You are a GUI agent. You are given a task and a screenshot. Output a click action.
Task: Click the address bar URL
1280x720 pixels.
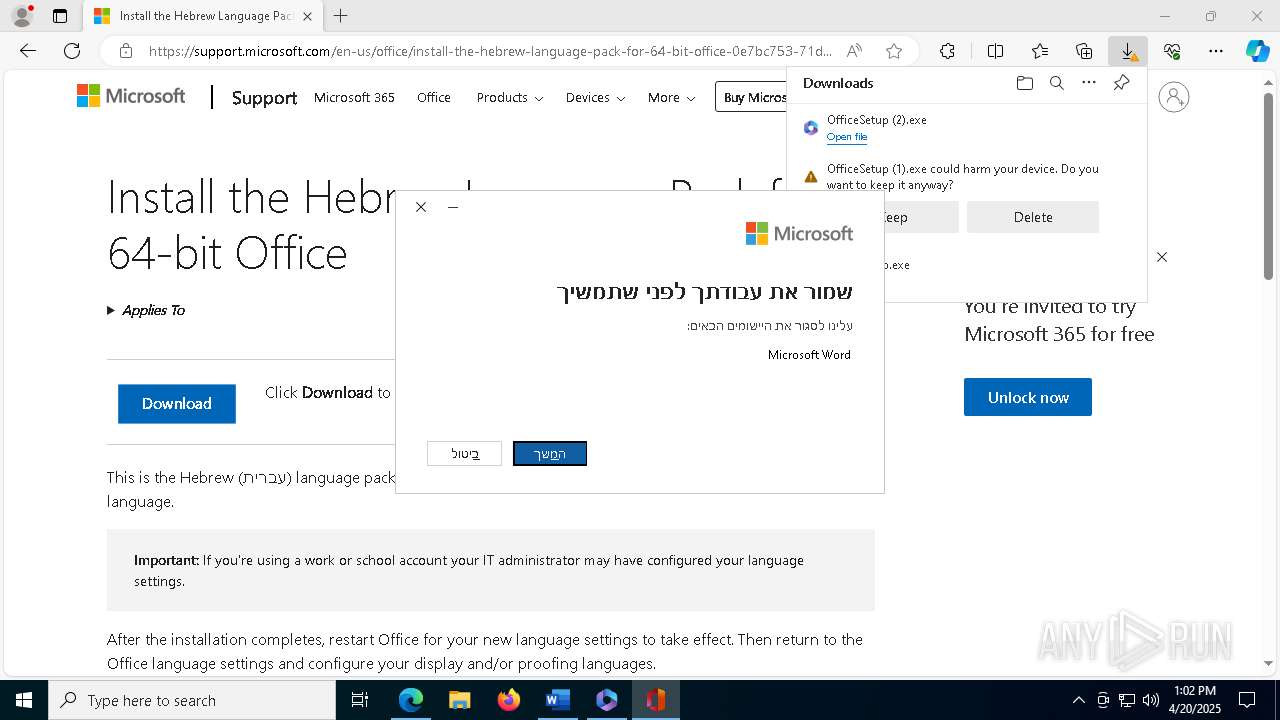pyautogui.click(x=490, y=51)
